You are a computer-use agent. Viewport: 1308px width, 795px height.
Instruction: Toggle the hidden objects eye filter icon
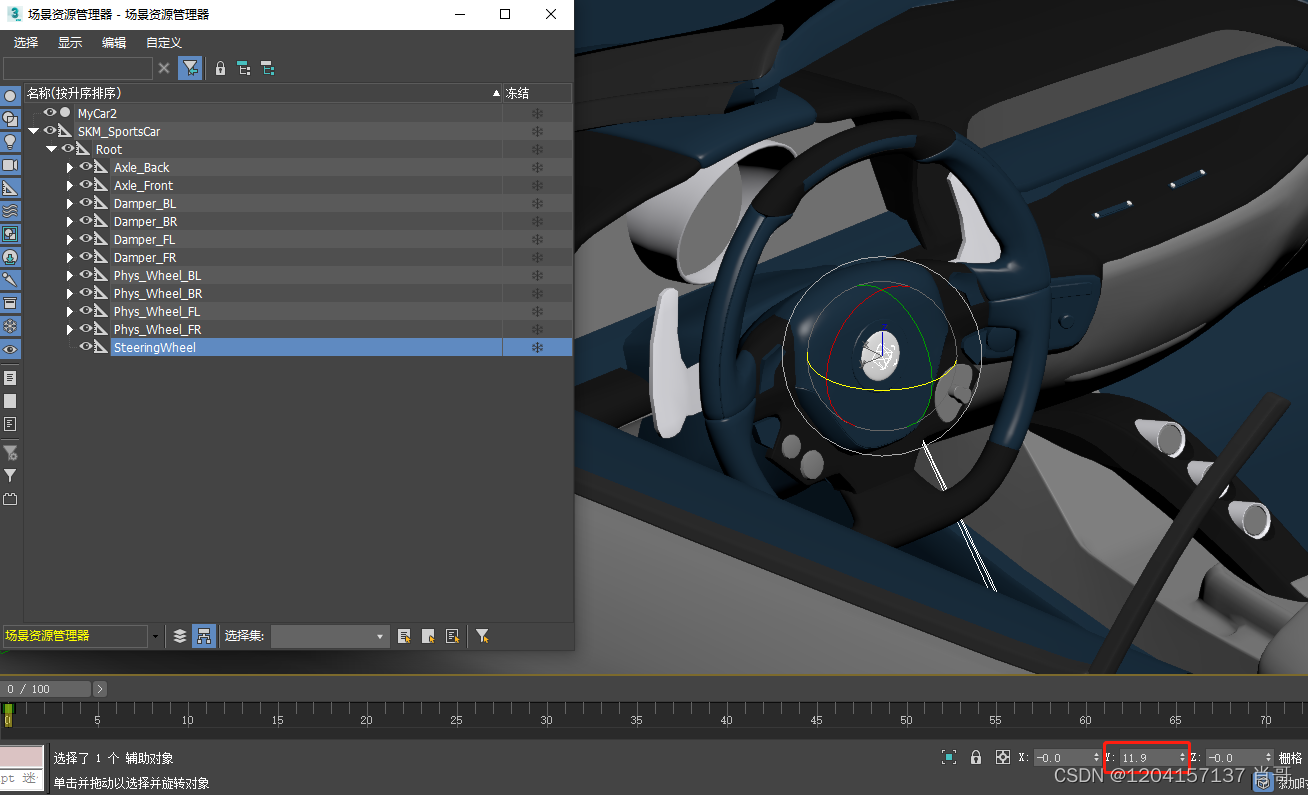click(x=10, y=349)
